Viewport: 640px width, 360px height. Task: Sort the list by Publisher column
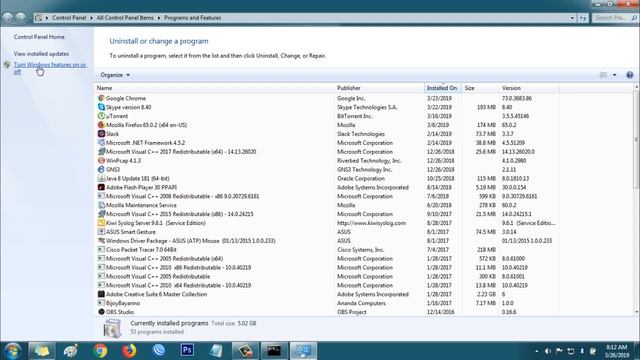(x=380, y=88)
